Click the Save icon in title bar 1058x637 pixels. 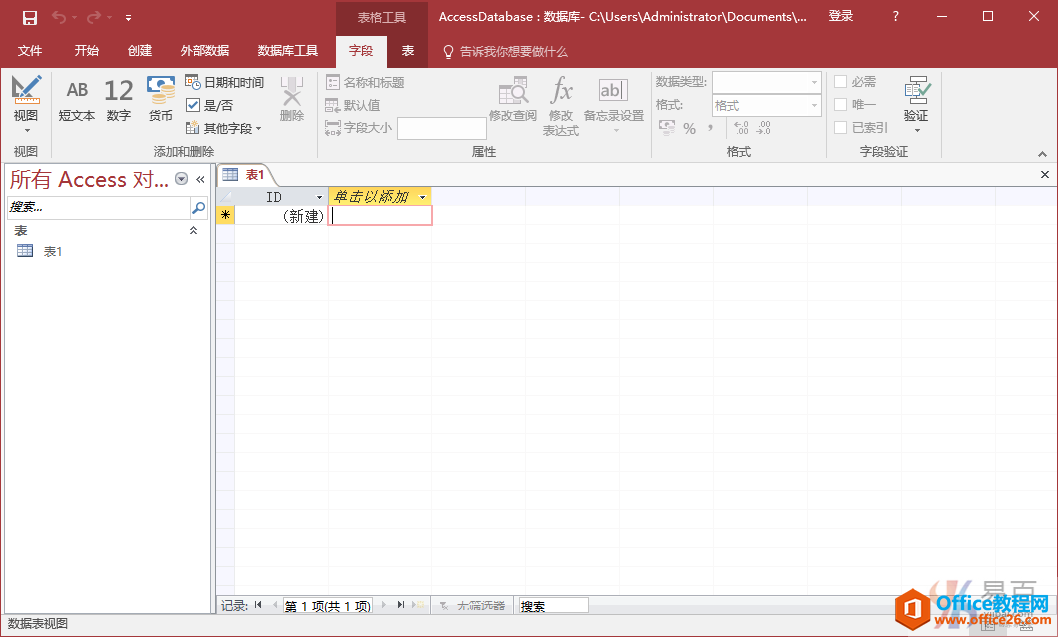tap(30, 17)
